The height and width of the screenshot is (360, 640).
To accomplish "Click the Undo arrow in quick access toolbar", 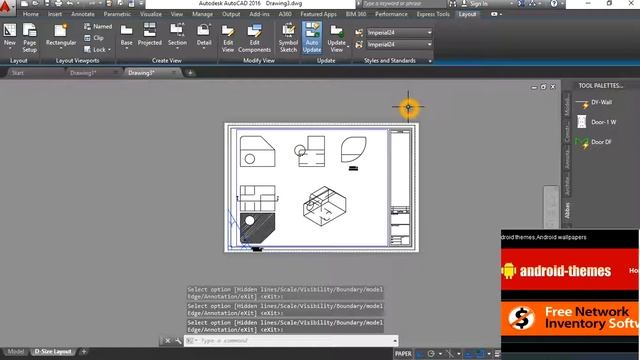I will [x=70, y=4].
